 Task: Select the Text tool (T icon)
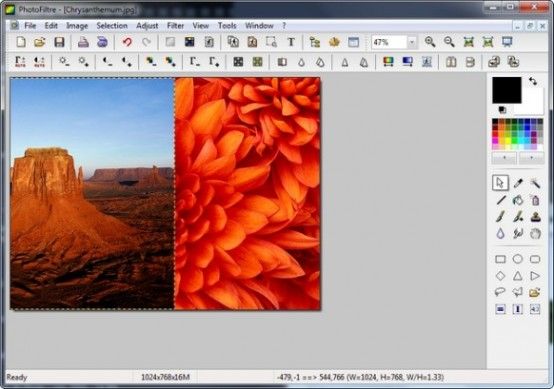pyautogui.click(x=291, y=42)
